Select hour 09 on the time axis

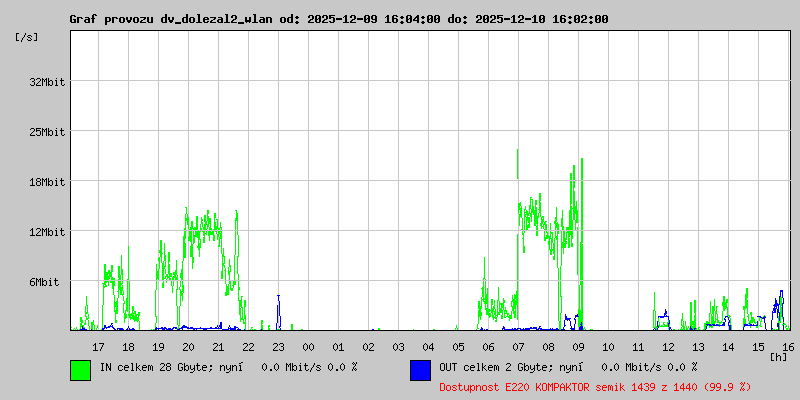pos(578,347)
